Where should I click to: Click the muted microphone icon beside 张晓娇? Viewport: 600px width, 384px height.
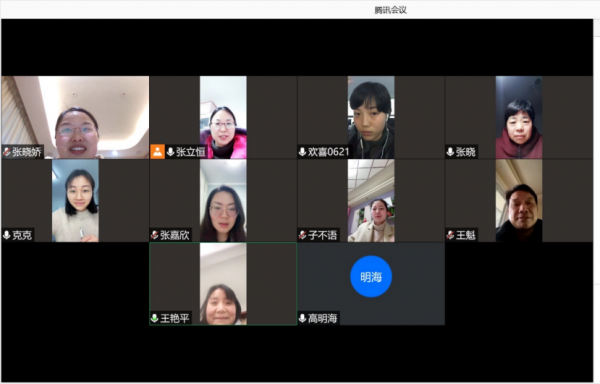pos(7,152)
